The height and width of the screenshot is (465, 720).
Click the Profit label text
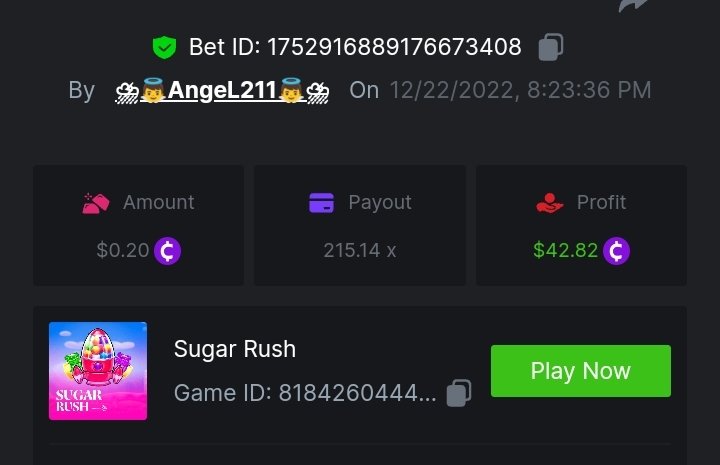pyautogui.click(x=601, y=203)
